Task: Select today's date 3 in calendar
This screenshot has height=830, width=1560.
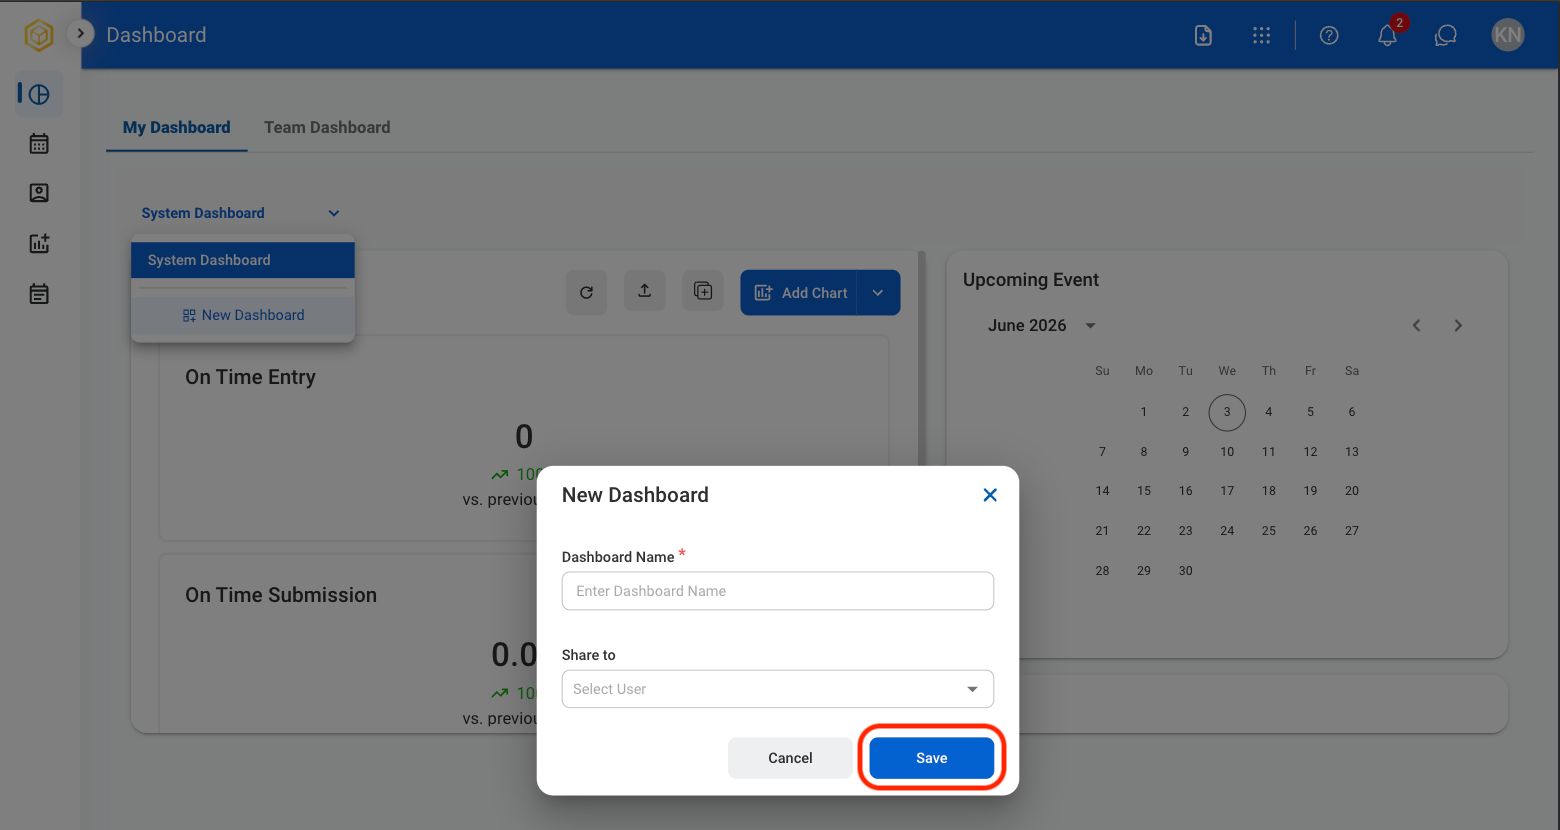Action: tap(1227, 412)
